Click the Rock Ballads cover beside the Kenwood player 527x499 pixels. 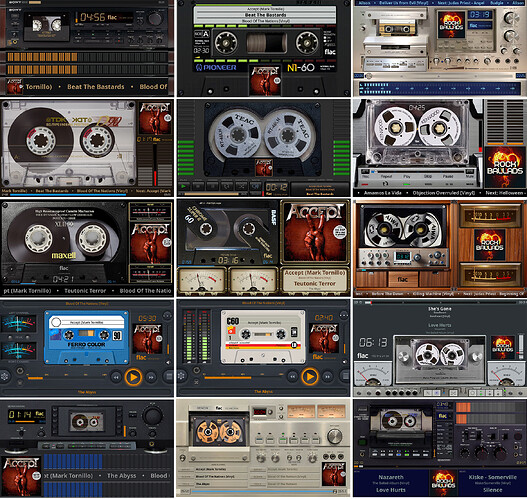[505, 167]
